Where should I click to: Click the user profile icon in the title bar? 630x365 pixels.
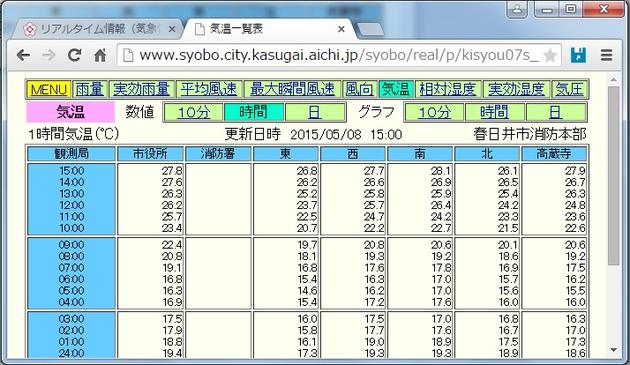[517, 9]
